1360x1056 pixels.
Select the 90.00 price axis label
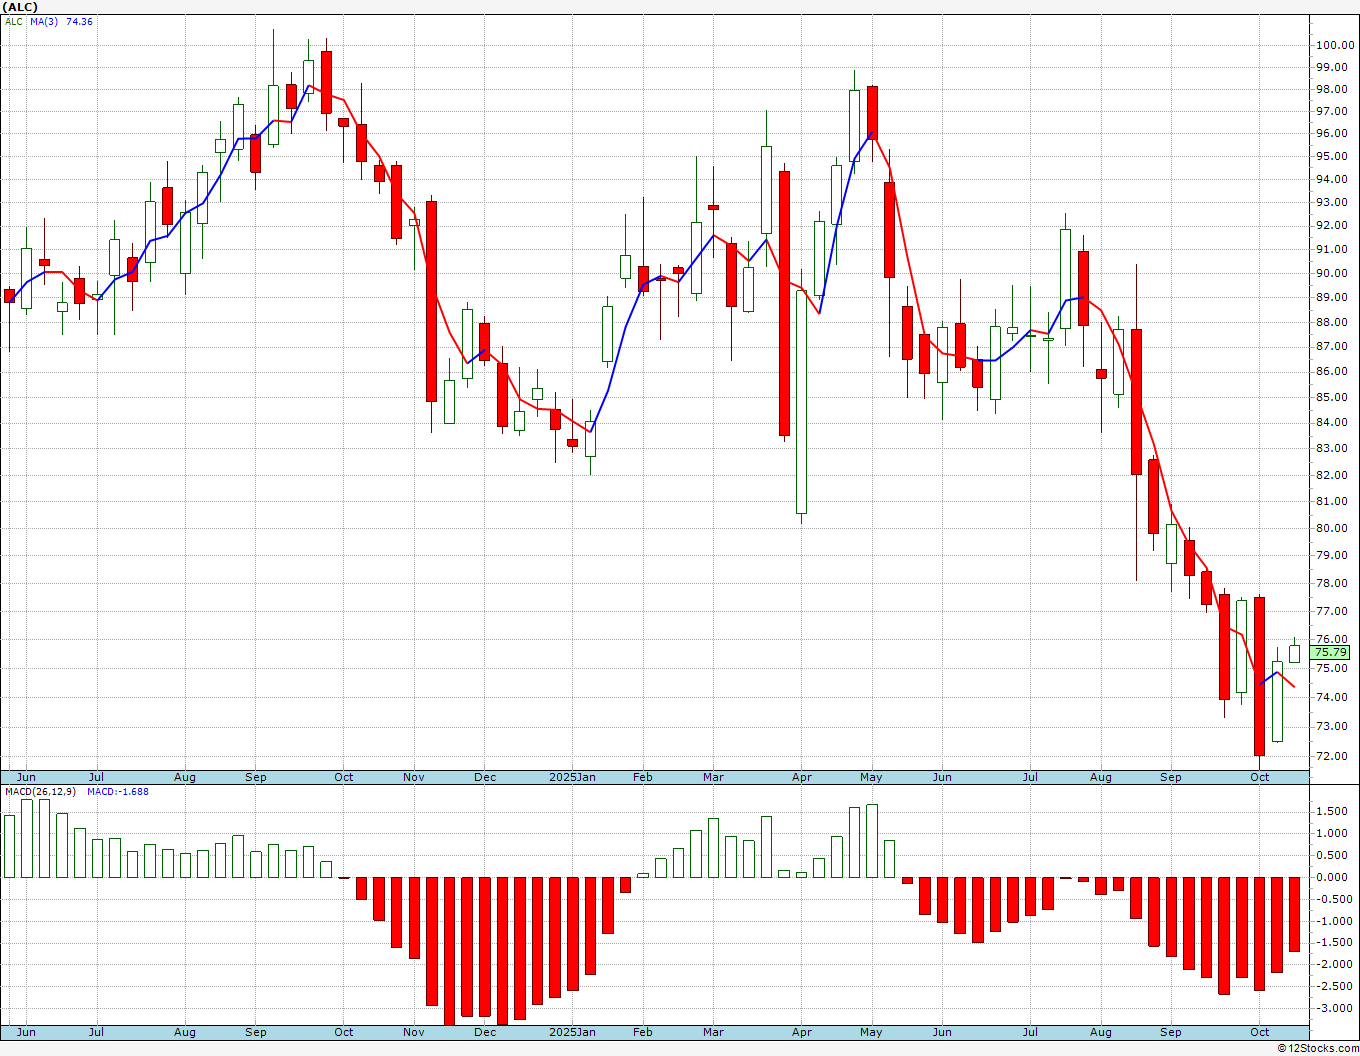point(1331,274)
